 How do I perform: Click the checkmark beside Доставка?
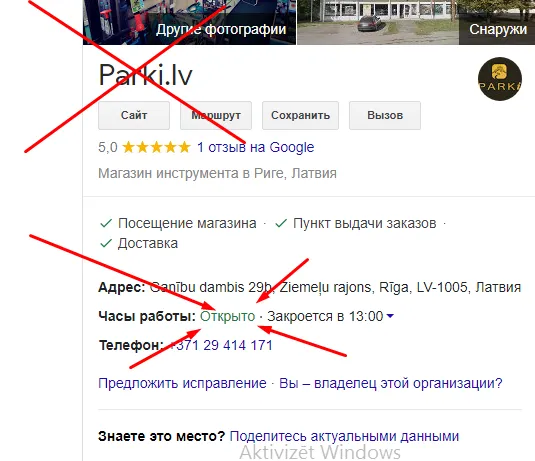tap(106, 243)
